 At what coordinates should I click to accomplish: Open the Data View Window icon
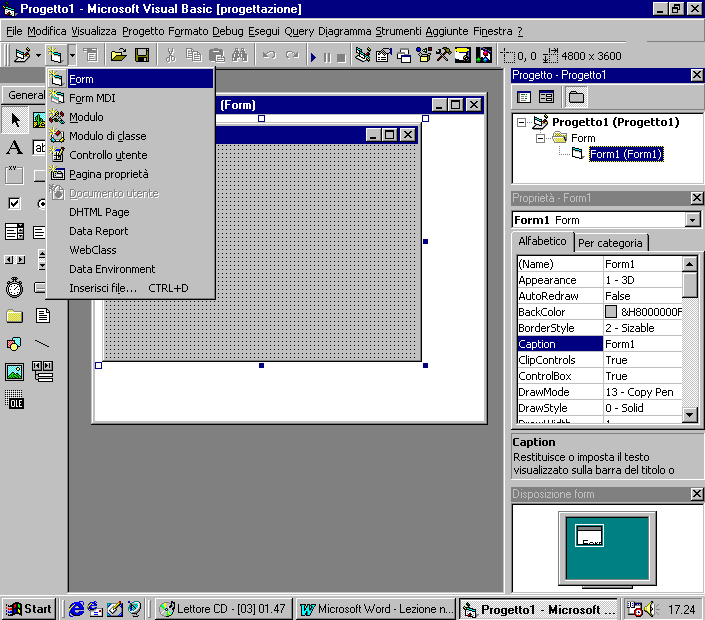463,56
